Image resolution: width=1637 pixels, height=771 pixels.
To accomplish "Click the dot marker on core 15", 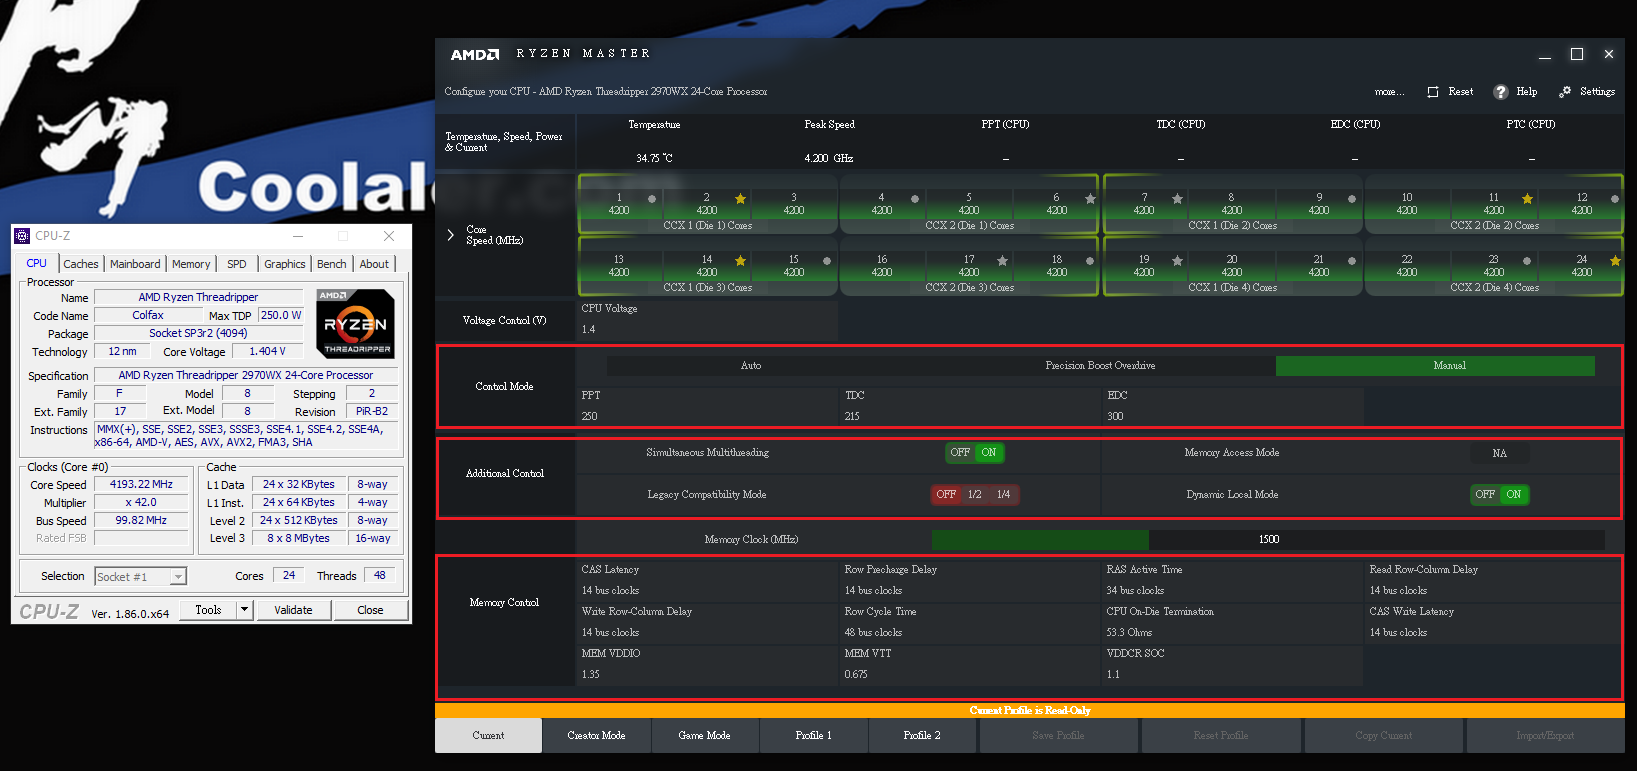I will [827, 261].
